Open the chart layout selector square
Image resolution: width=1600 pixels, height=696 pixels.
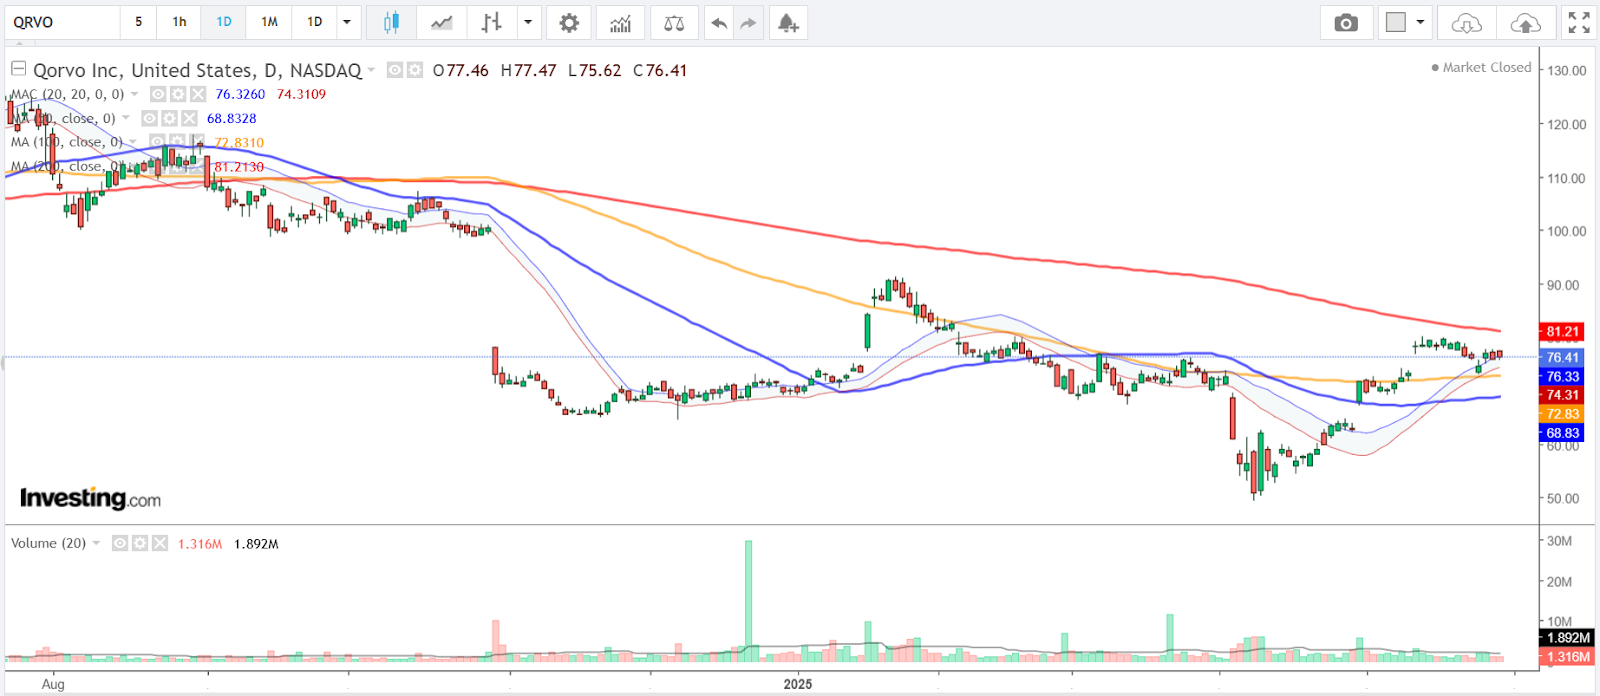(1396, 22)
